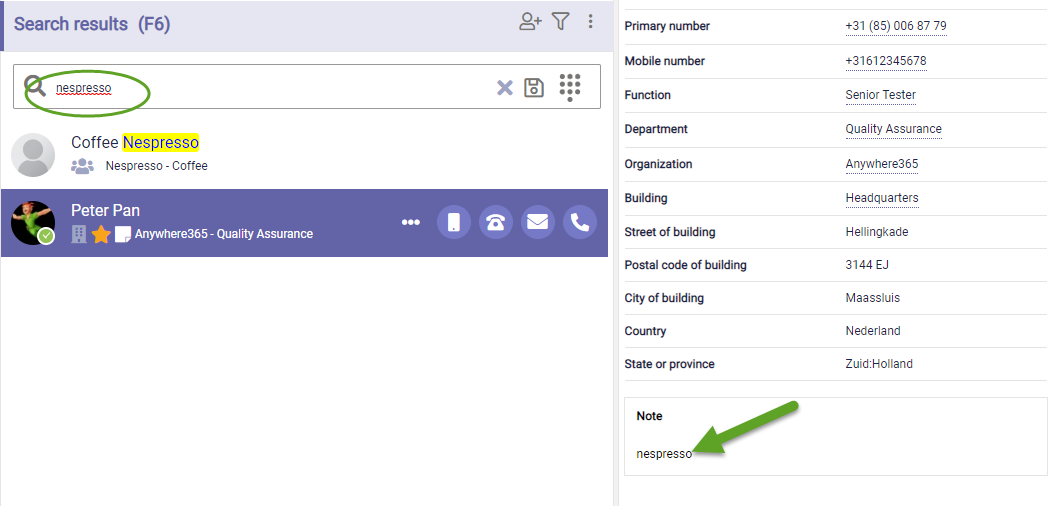
Task: Select the Peter Pan name text
Action: (x=105, y=210)
